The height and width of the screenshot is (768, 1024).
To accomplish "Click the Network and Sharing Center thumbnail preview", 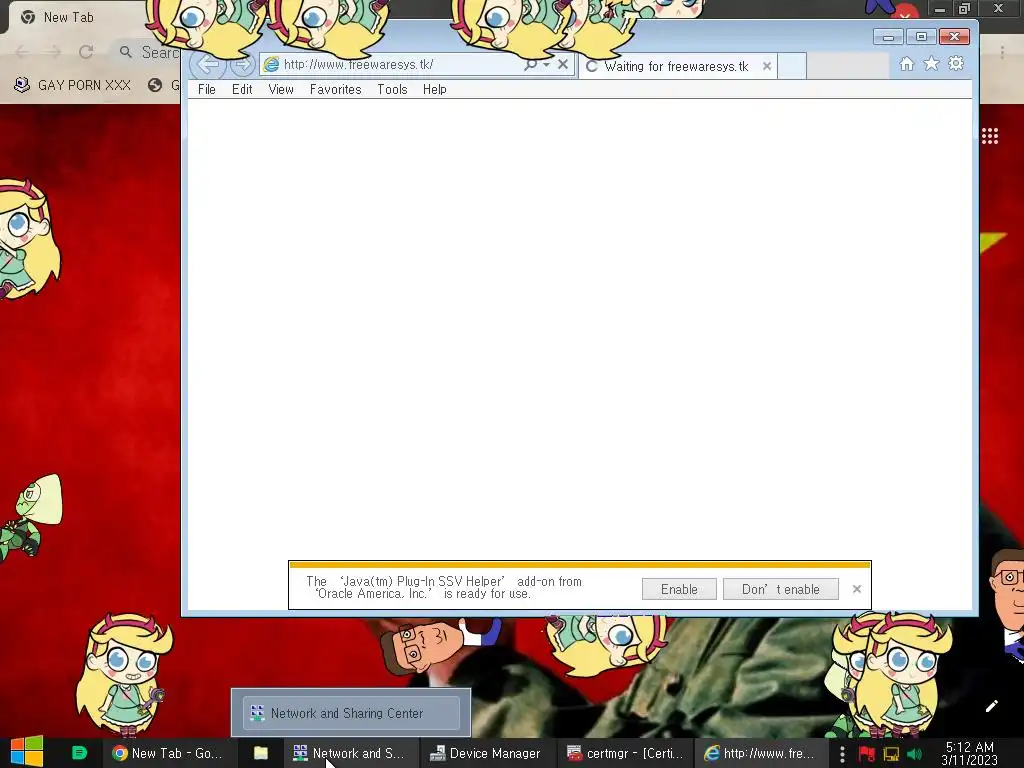I will coord(351,712).
